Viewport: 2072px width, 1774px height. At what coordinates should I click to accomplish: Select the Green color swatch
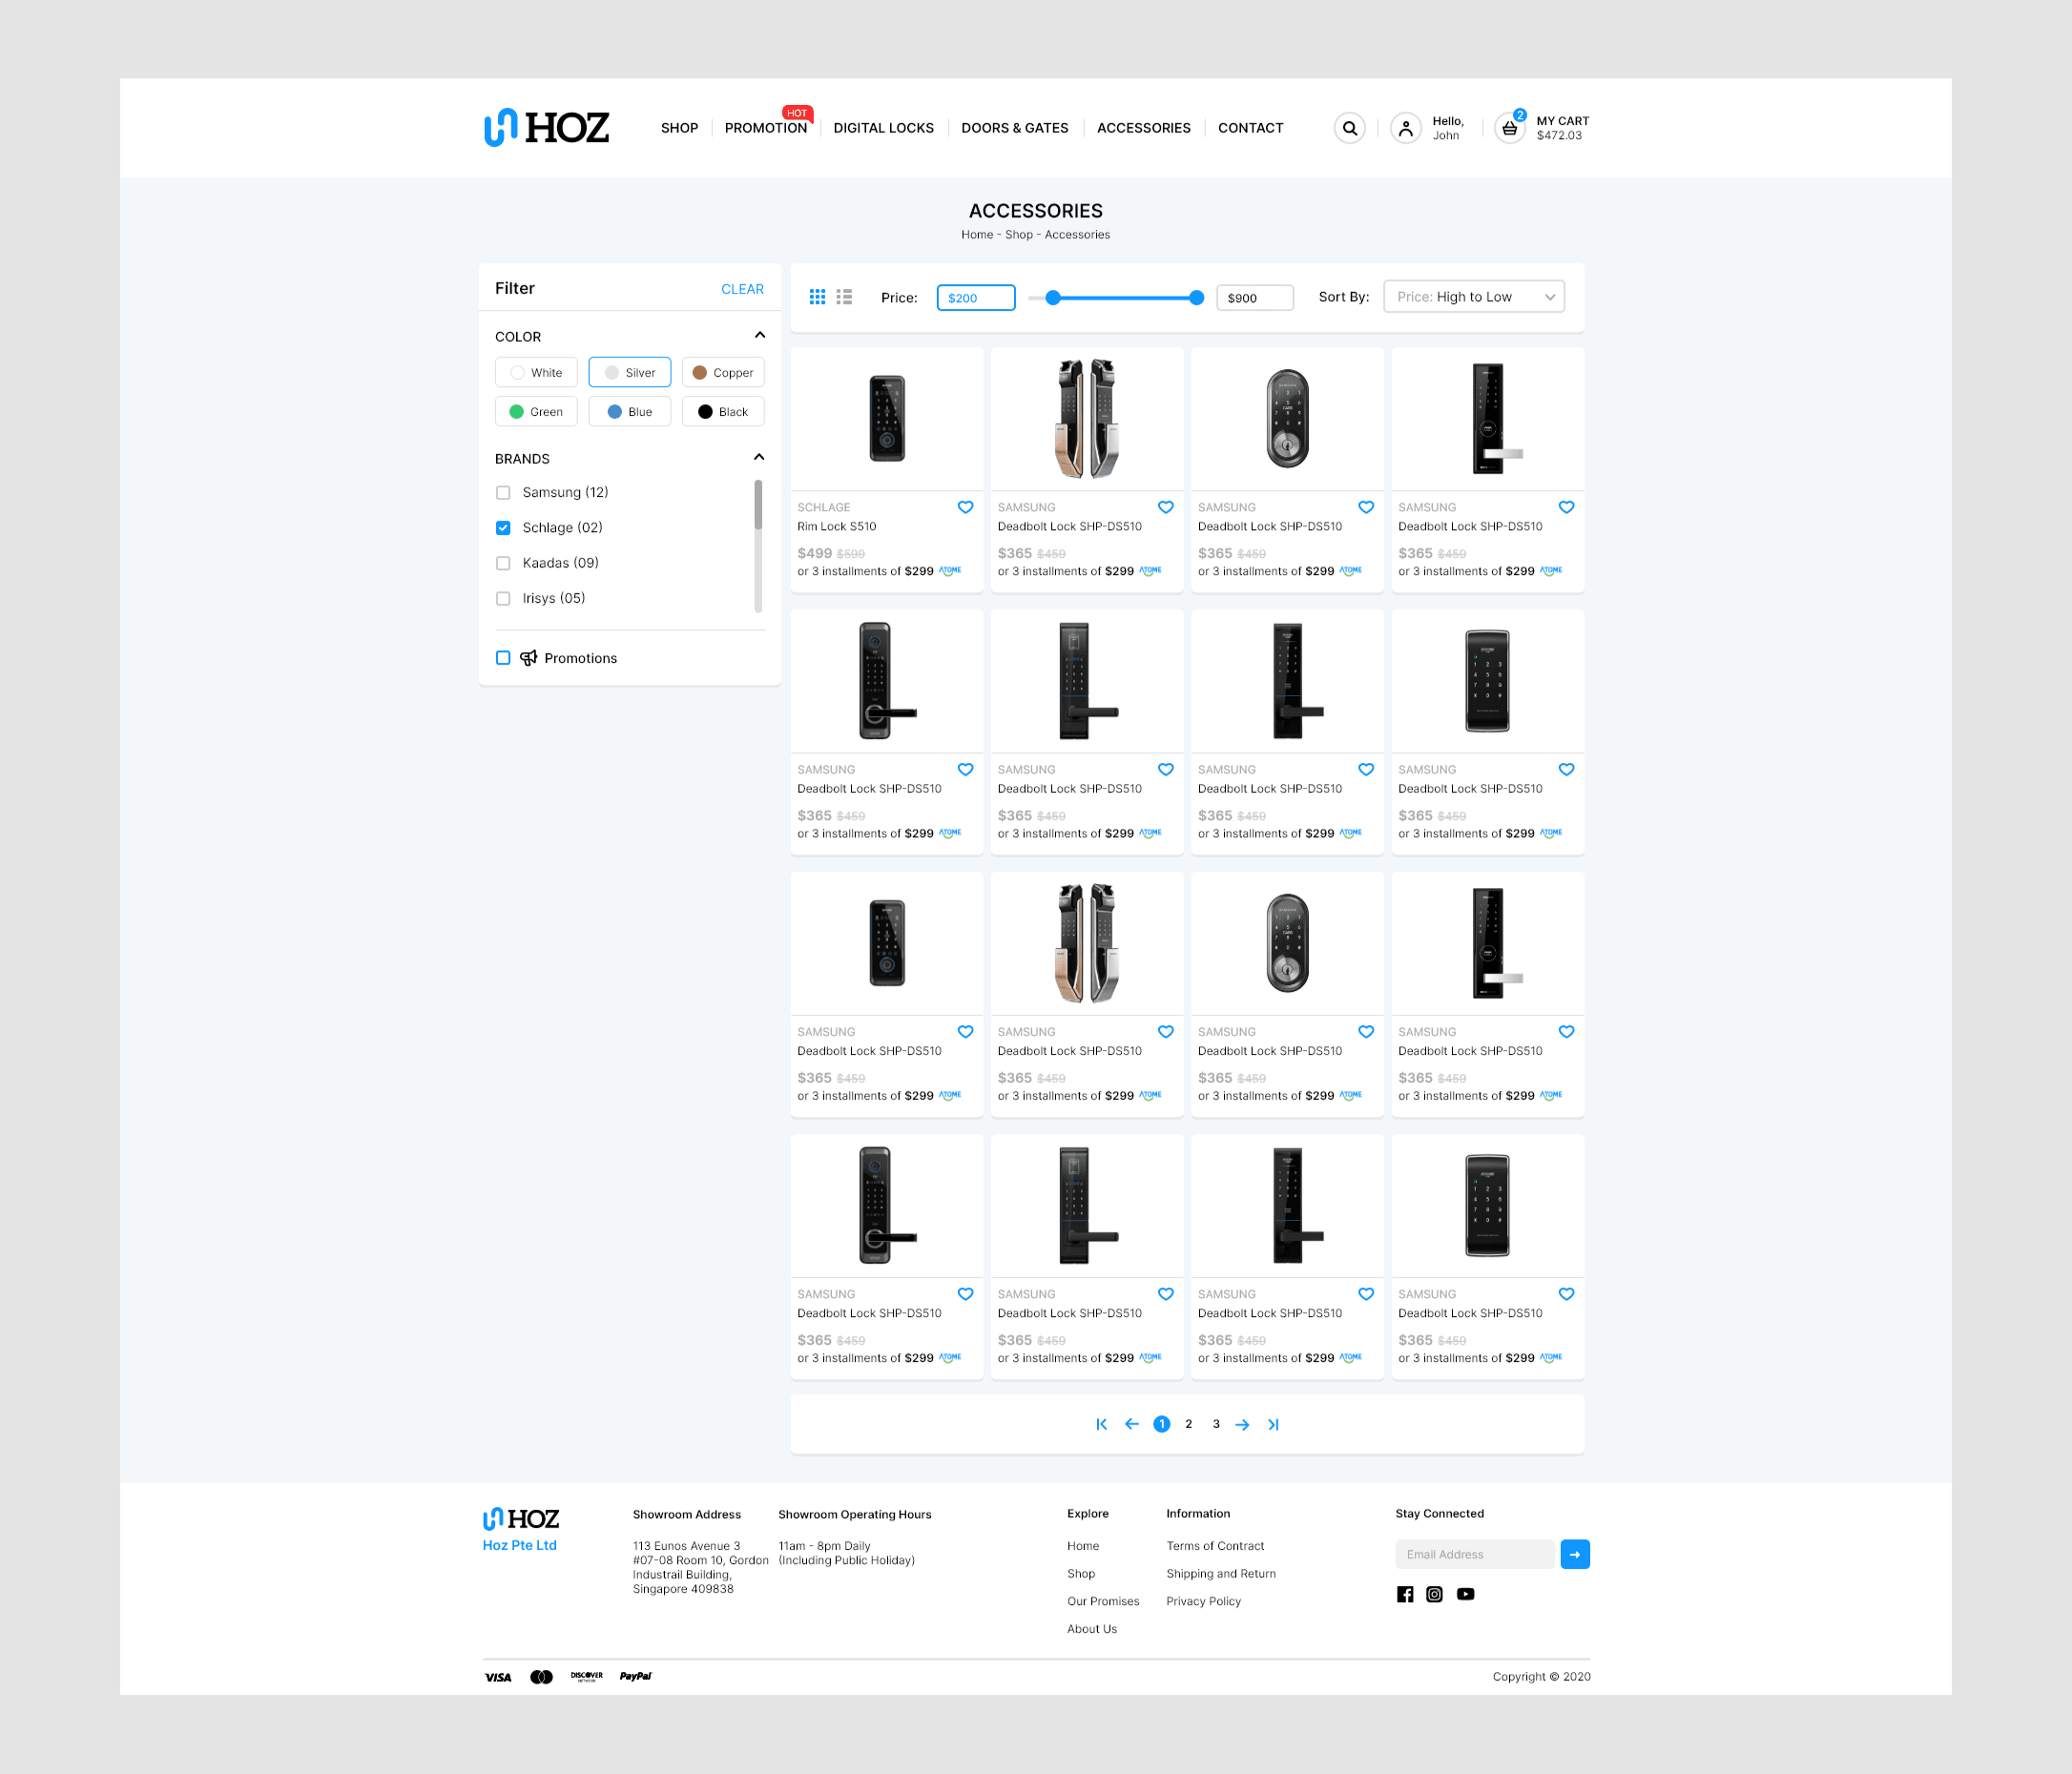coord(536,411)
